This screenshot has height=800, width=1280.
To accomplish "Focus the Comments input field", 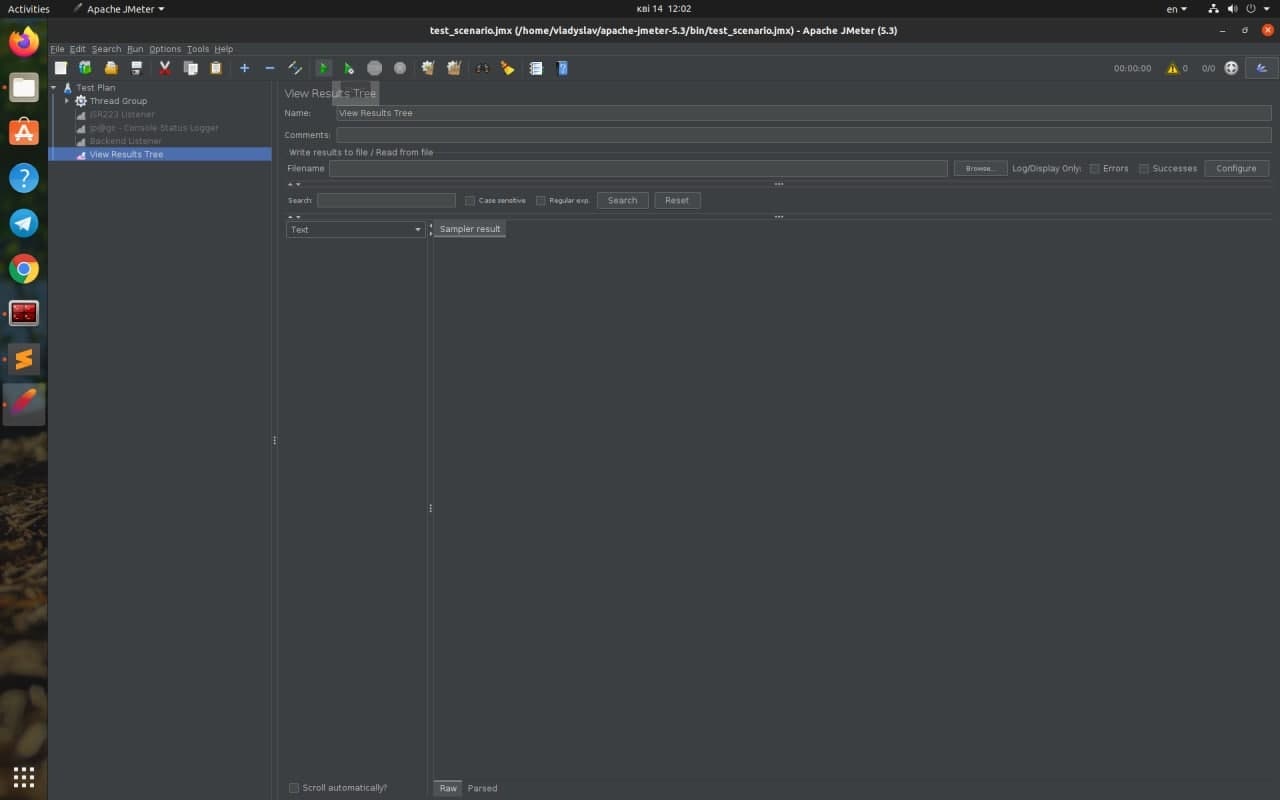I will 804,135.
